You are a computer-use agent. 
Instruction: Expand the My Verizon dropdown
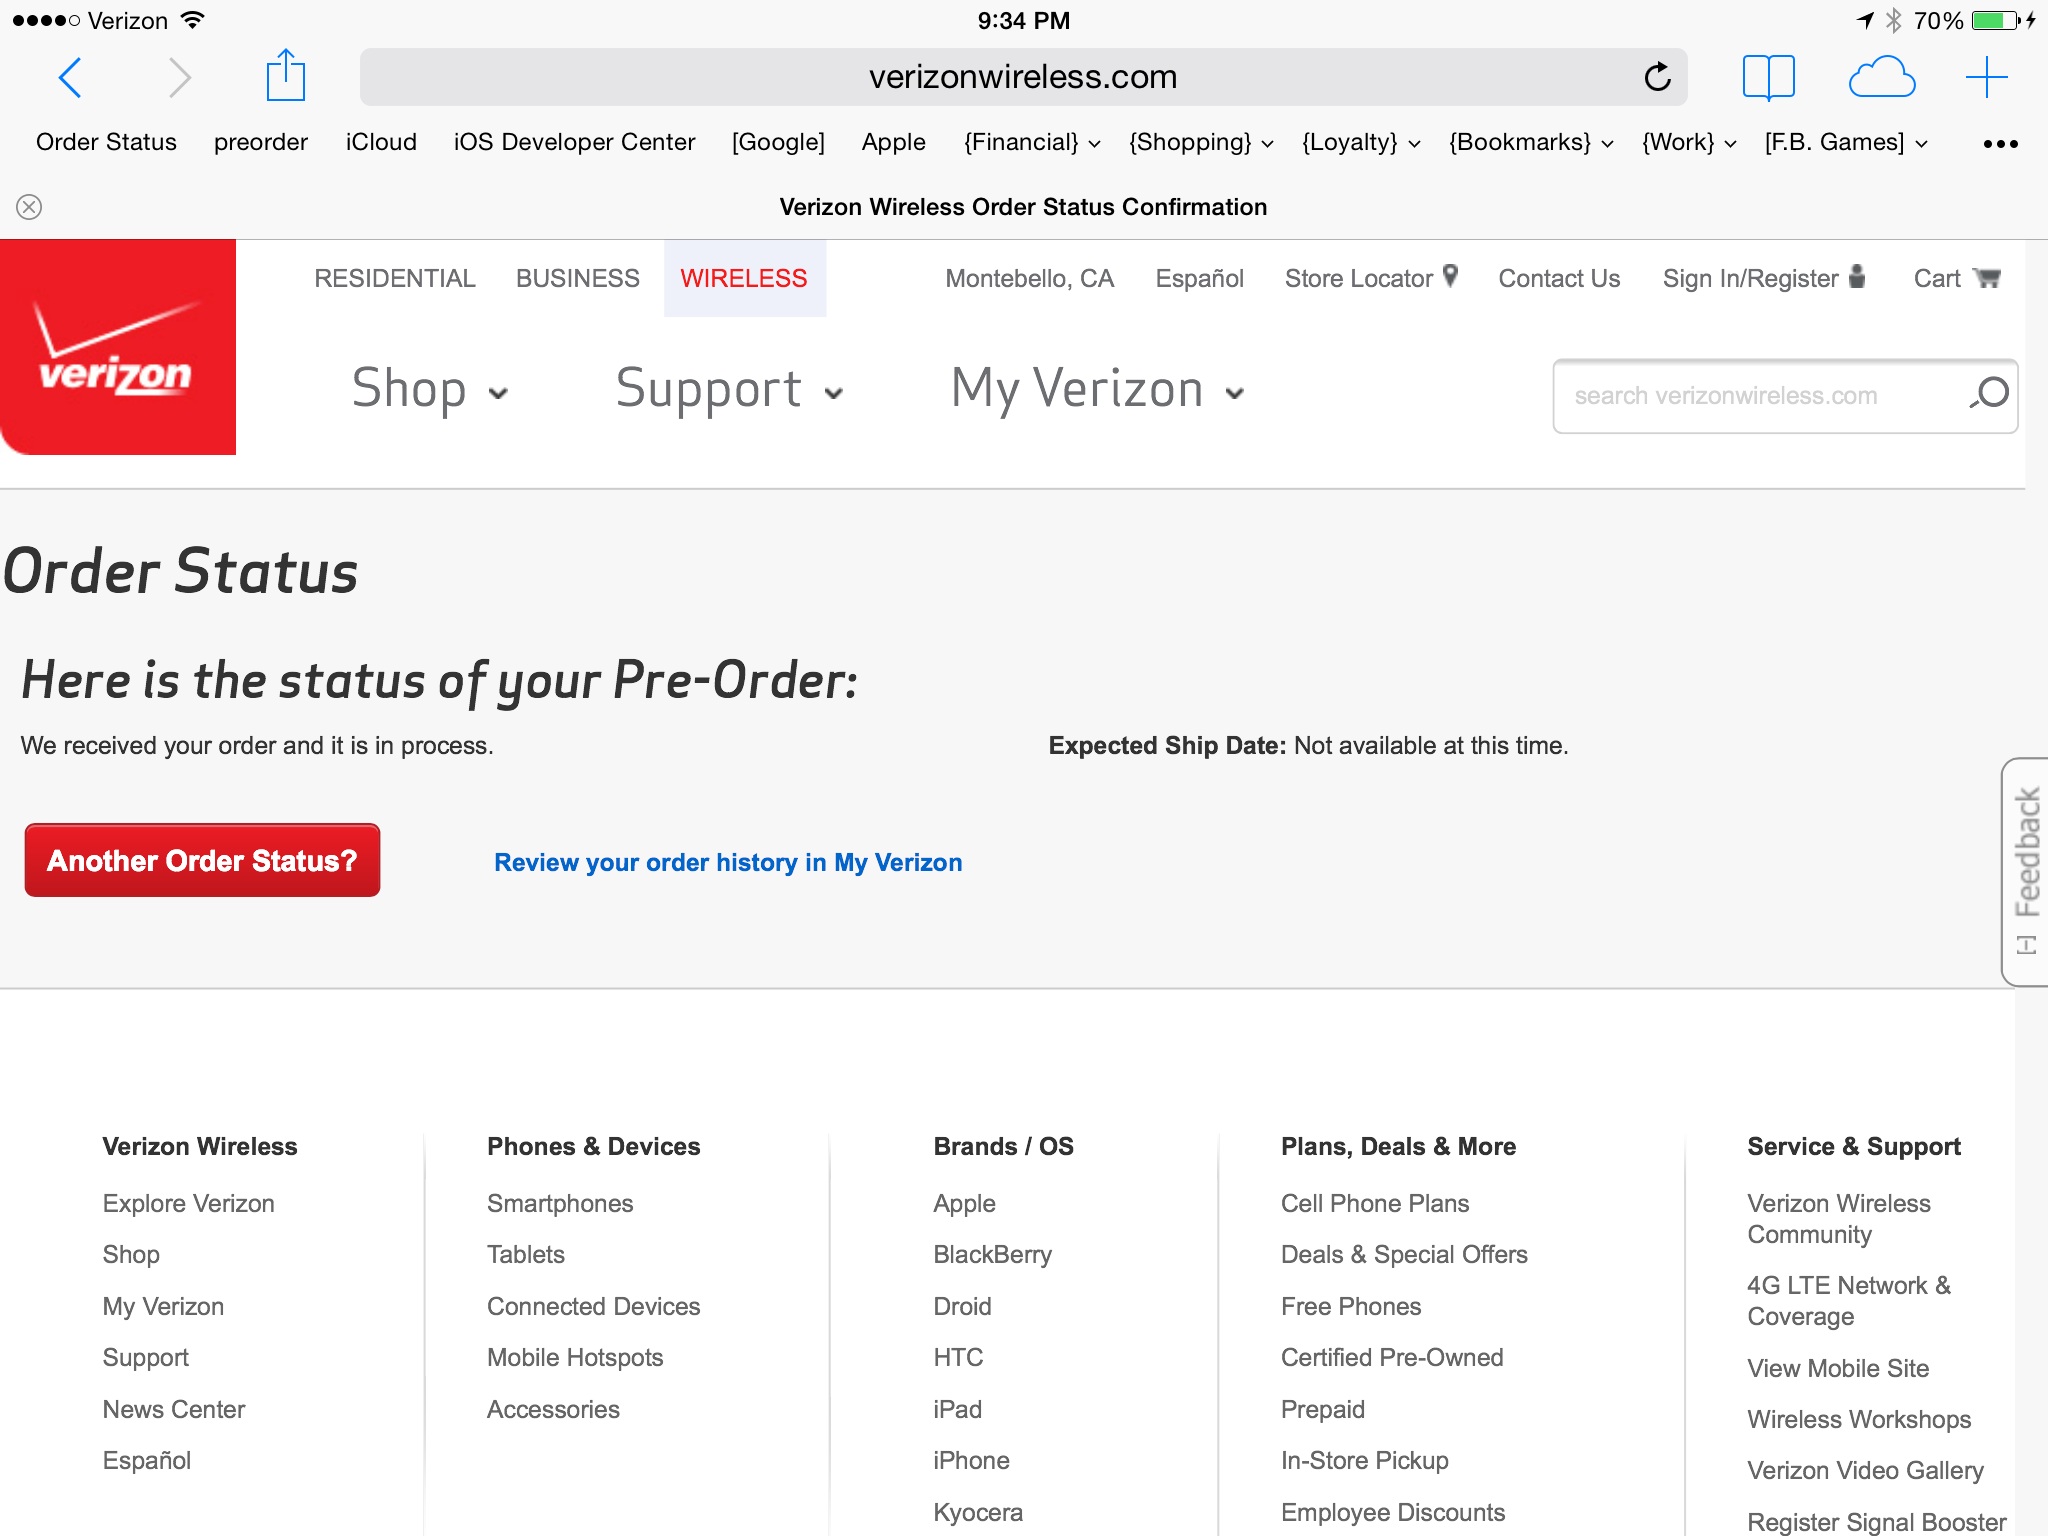(1097, 388)
